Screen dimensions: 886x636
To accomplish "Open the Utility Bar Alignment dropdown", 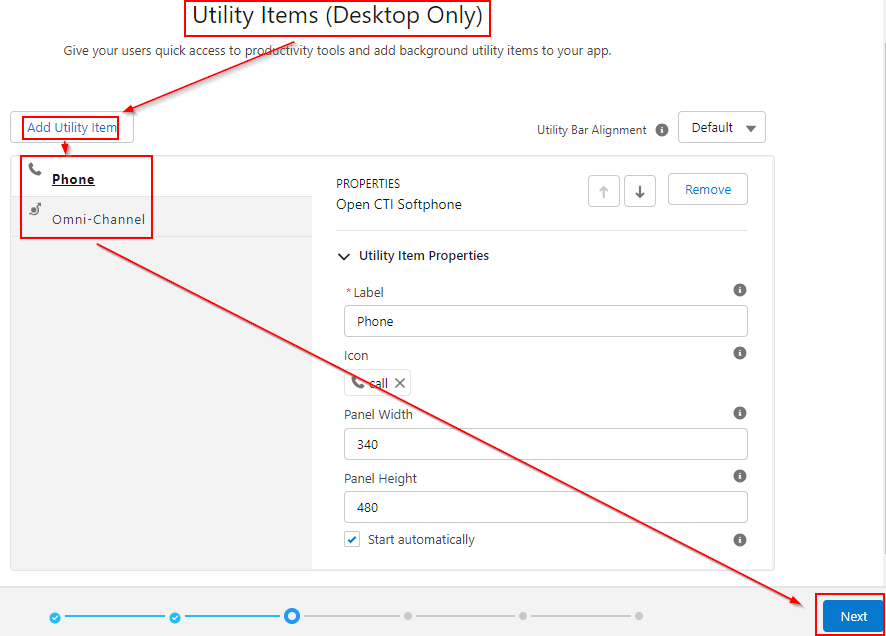I will (x=721, y=128).
